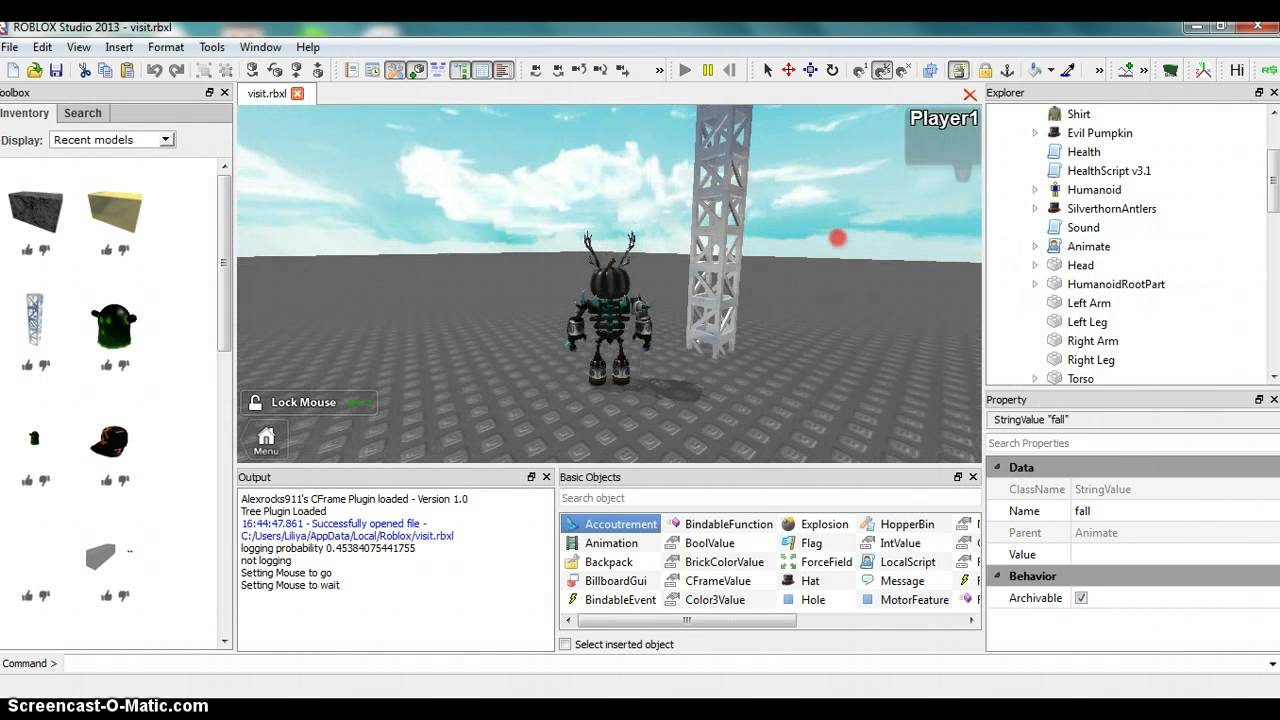This screenshot has width=1280, height=720.
Task: Select the Rotate tool in the toolbar
Action: point(832,70)
